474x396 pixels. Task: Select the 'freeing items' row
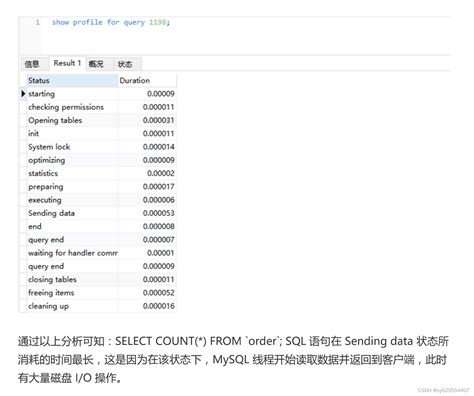pyautogui.click(x=101, y=293)
